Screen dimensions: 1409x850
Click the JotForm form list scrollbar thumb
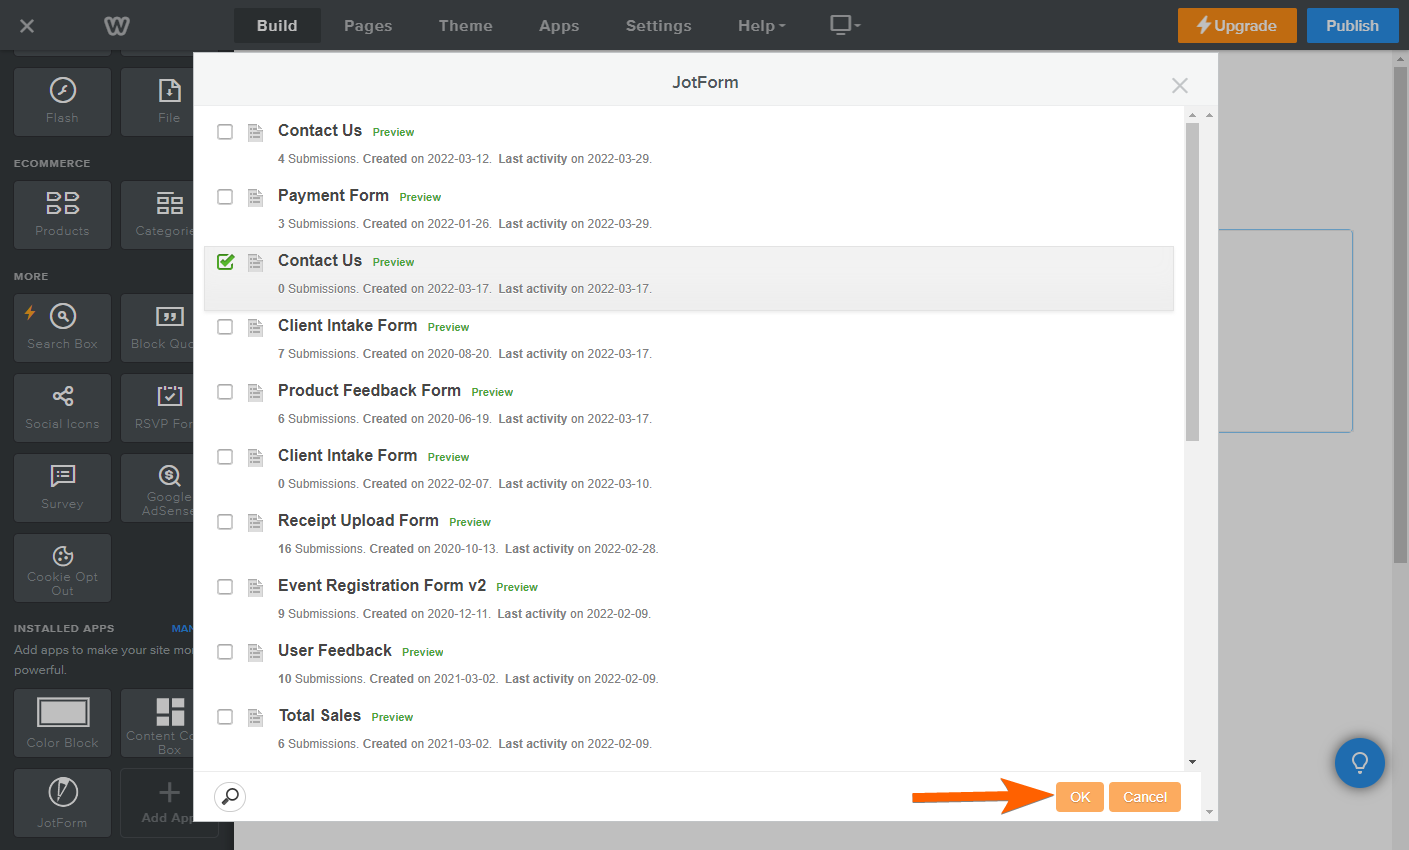(x=1192, y=282)
